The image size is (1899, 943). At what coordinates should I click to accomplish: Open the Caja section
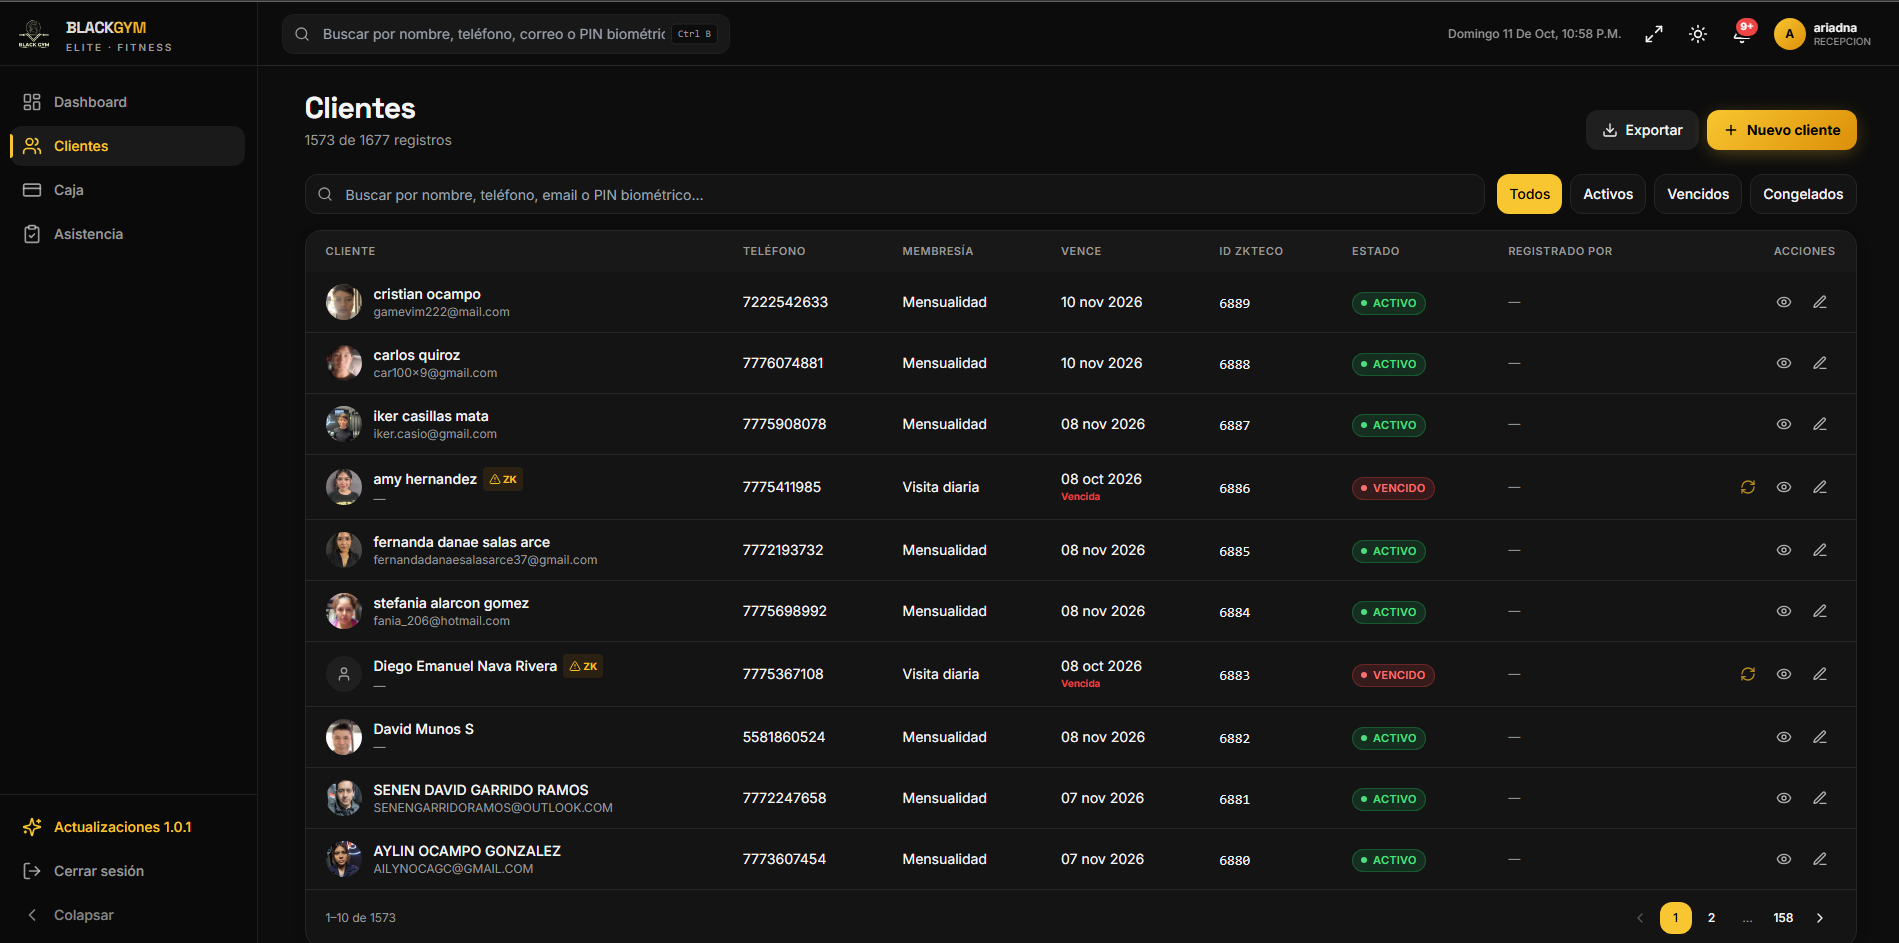tap(127, 190)
